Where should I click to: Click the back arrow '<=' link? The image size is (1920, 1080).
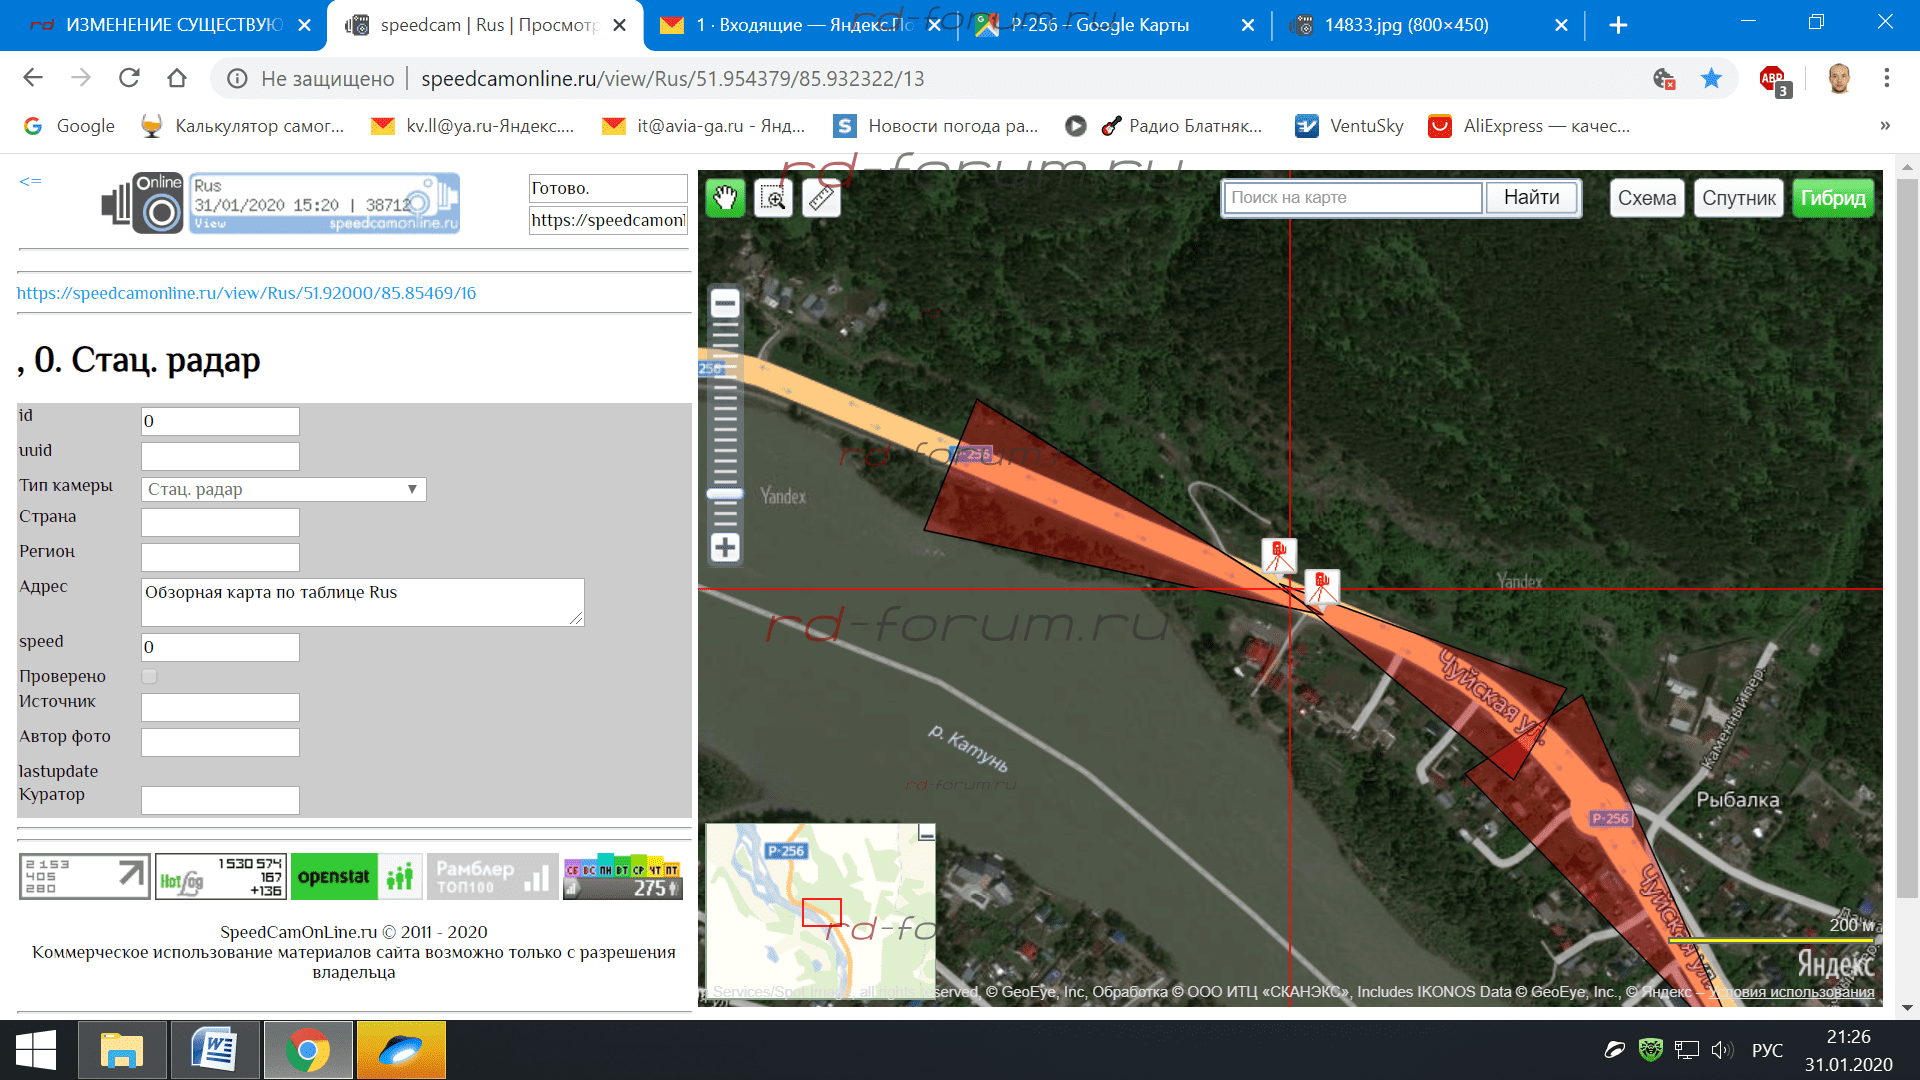(30, 181)
